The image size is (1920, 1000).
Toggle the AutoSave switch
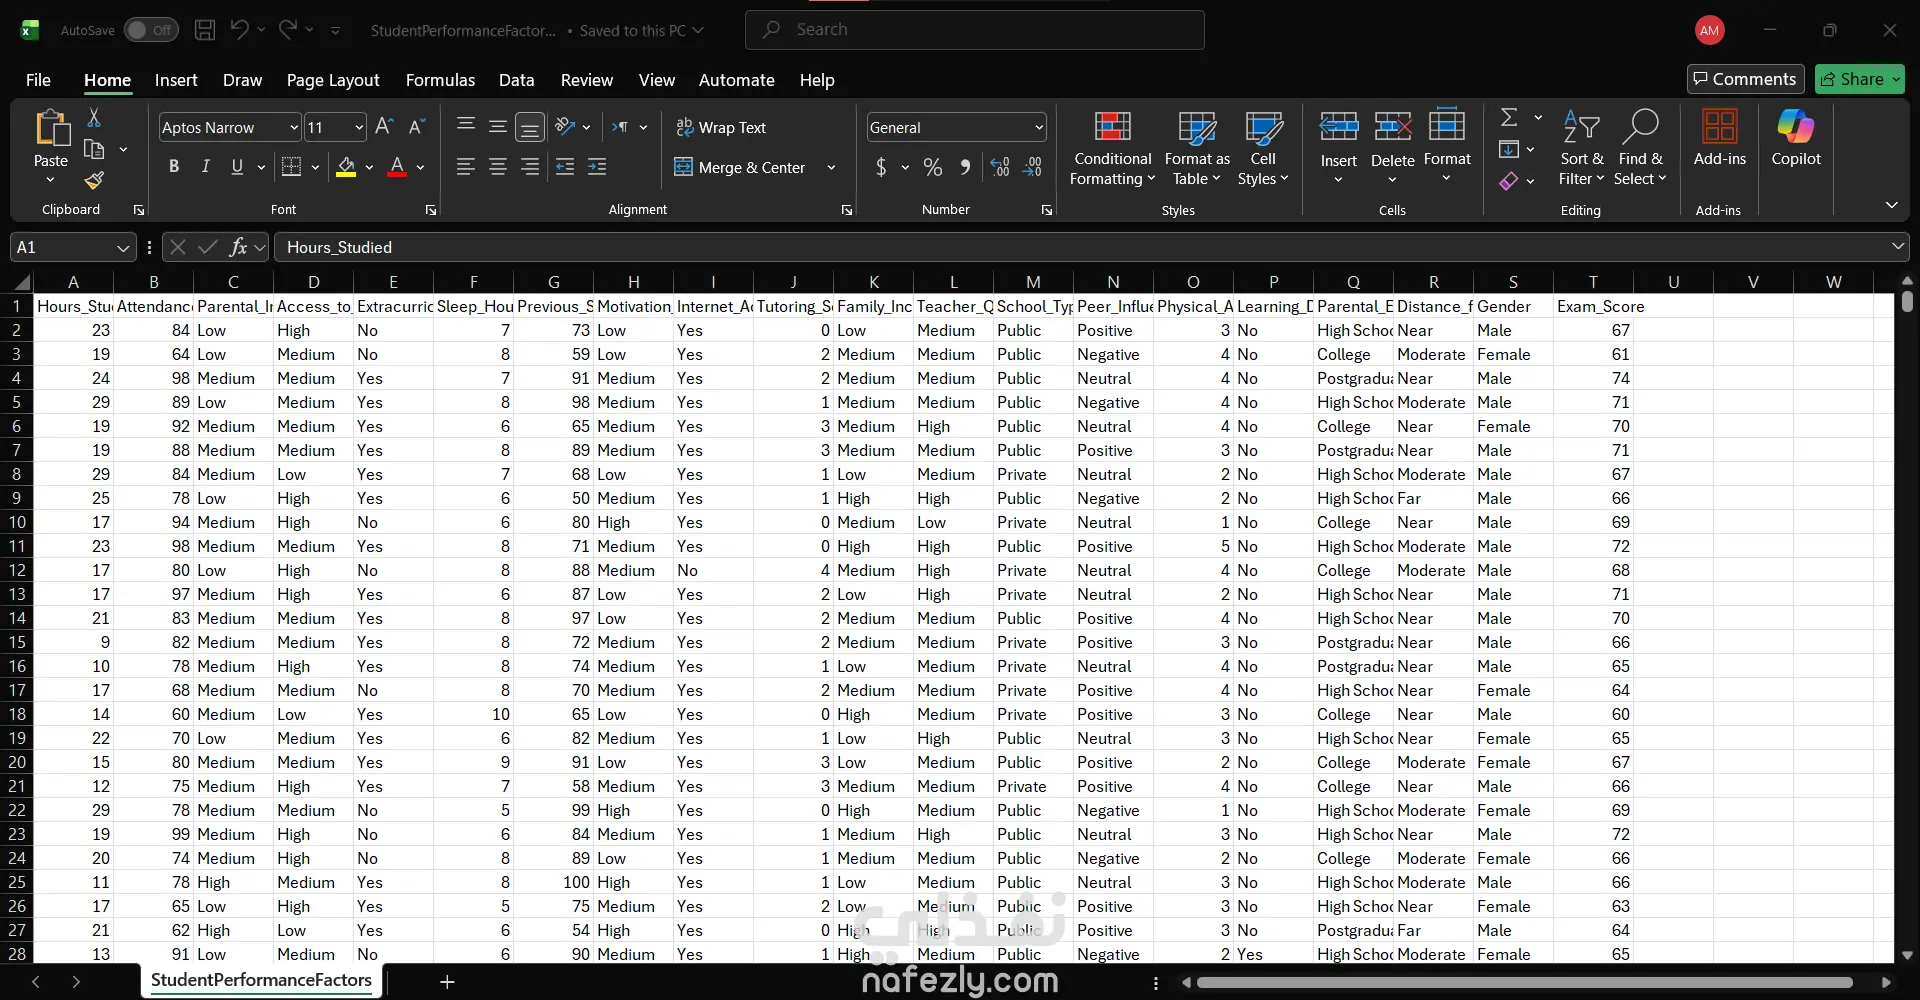click(x=151, y=30)
